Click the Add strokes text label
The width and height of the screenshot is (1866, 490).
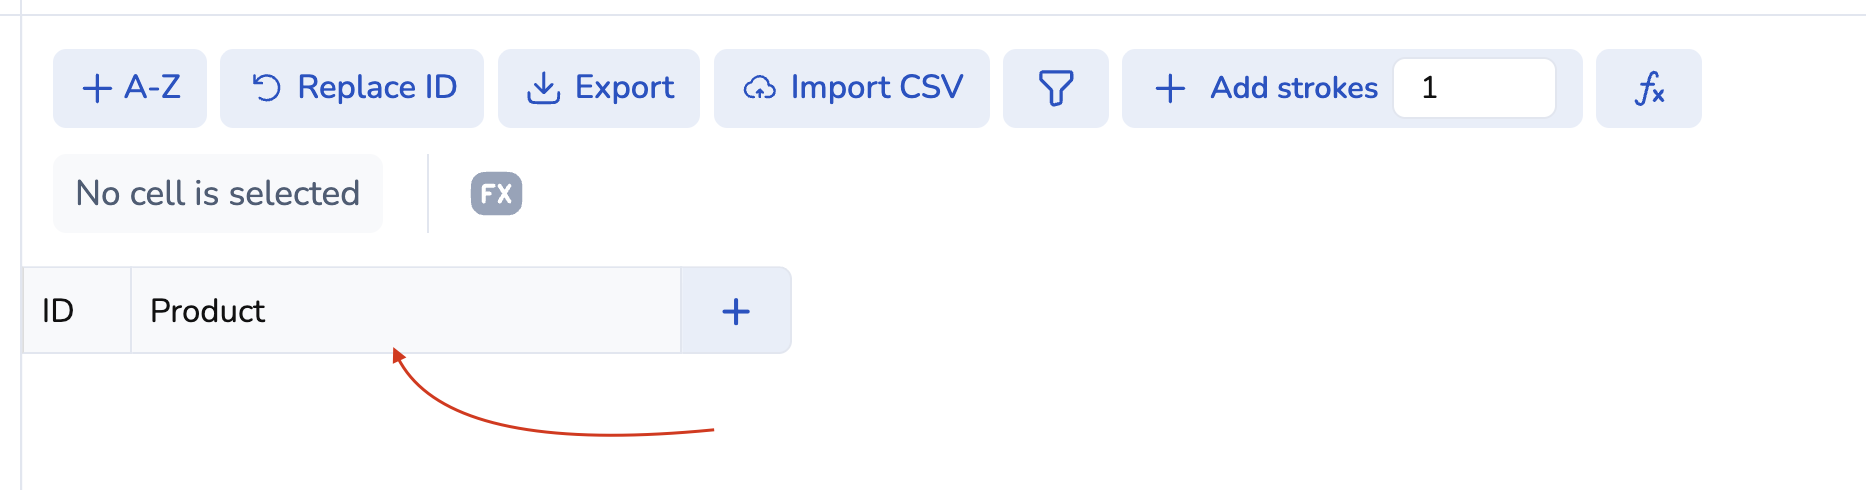tap(1294, 87)
